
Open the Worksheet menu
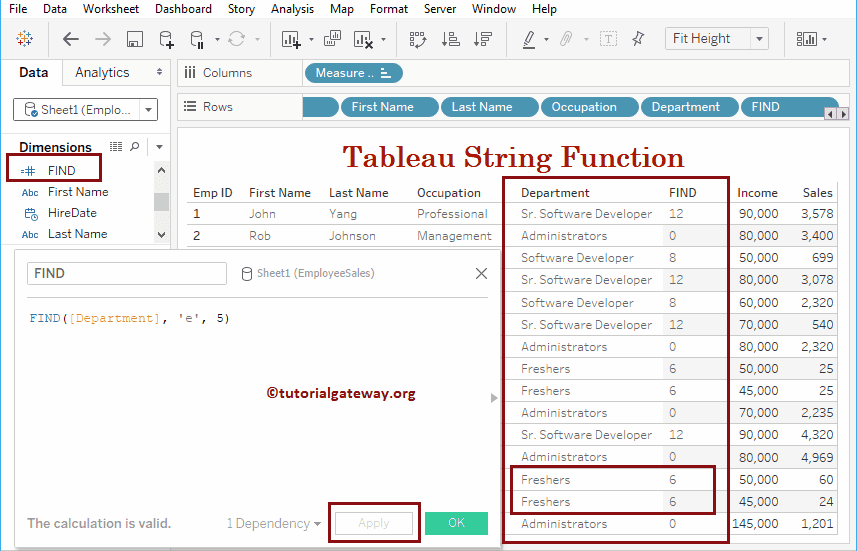pyautogui.click(x=111, y=9)
